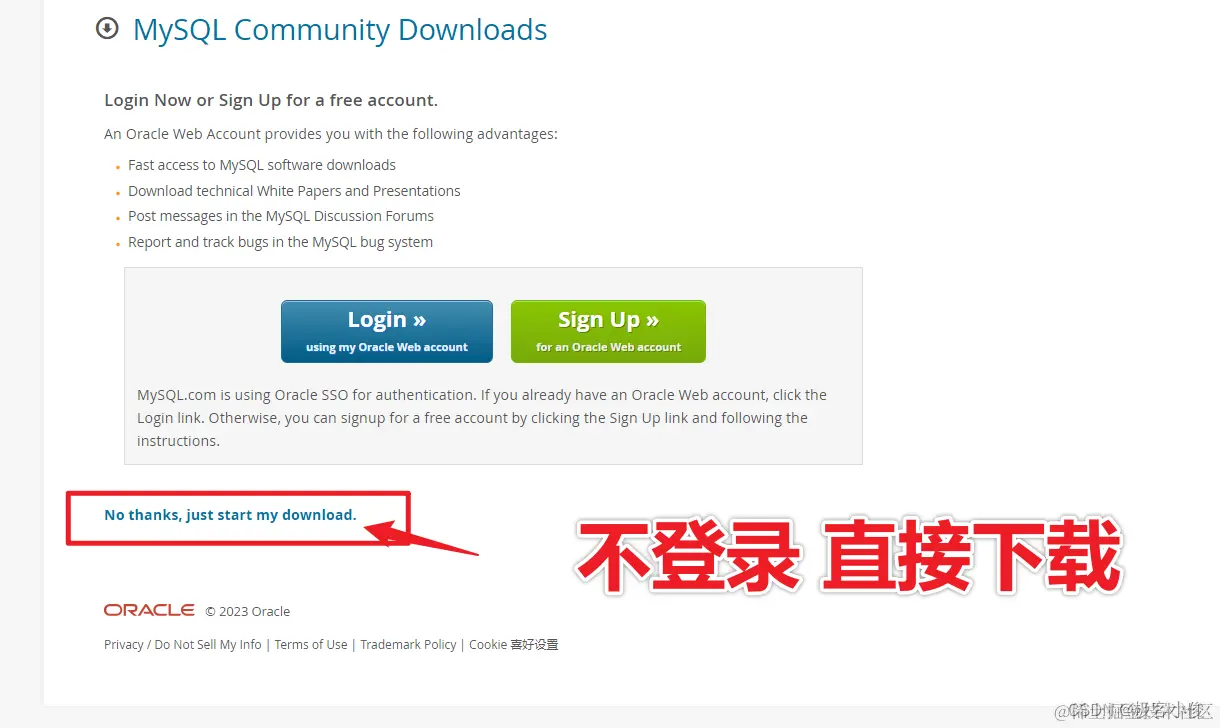The width and height of the screenshot is (1220, 728).
Task: Click the © 2023 Oracle copyright text
Action: (x=248, y=611)
